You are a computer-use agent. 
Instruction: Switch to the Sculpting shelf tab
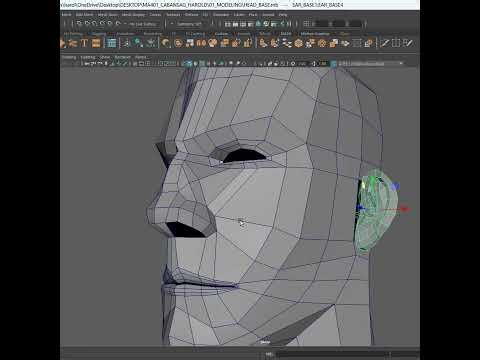99,34
